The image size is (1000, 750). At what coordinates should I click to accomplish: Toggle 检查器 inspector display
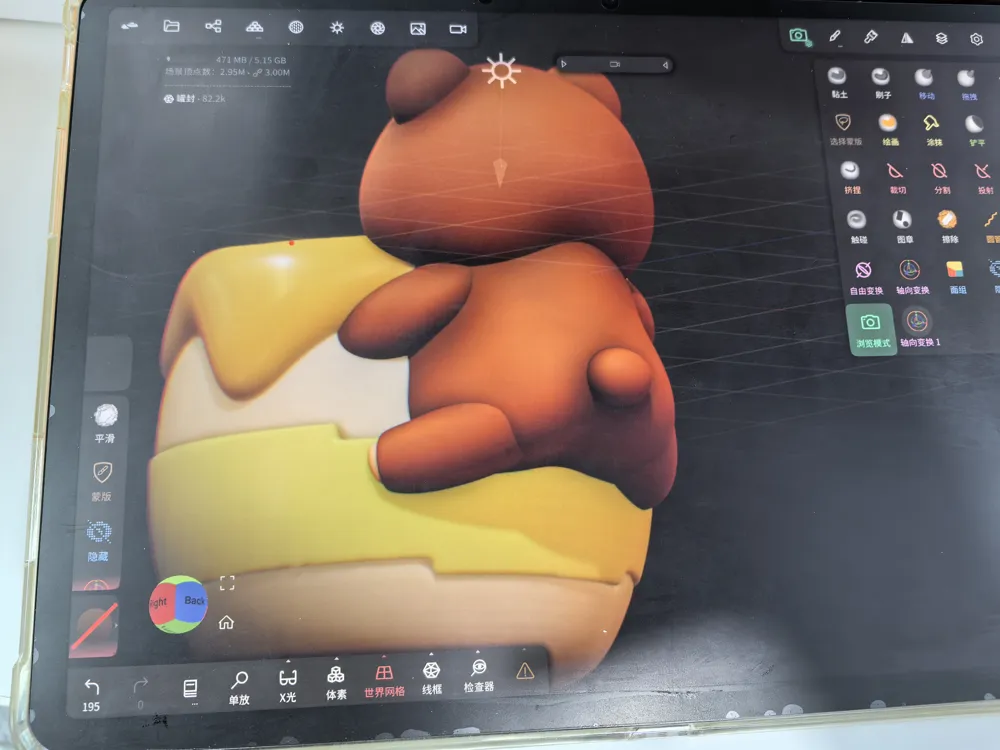478,675
